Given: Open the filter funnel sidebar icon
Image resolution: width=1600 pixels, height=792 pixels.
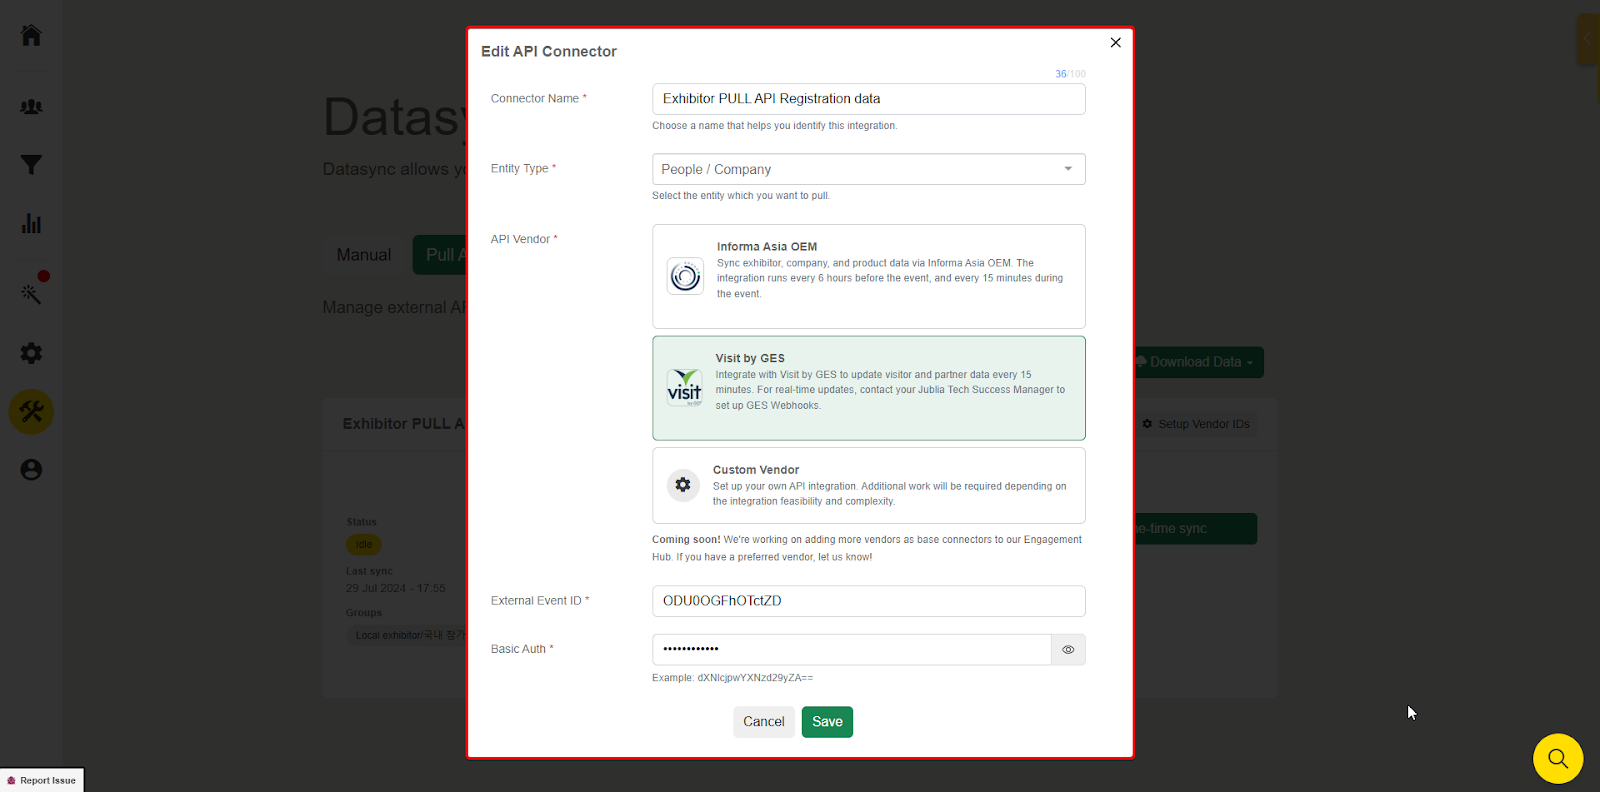Looking at the screenshot, I should (x=31, y=165).
